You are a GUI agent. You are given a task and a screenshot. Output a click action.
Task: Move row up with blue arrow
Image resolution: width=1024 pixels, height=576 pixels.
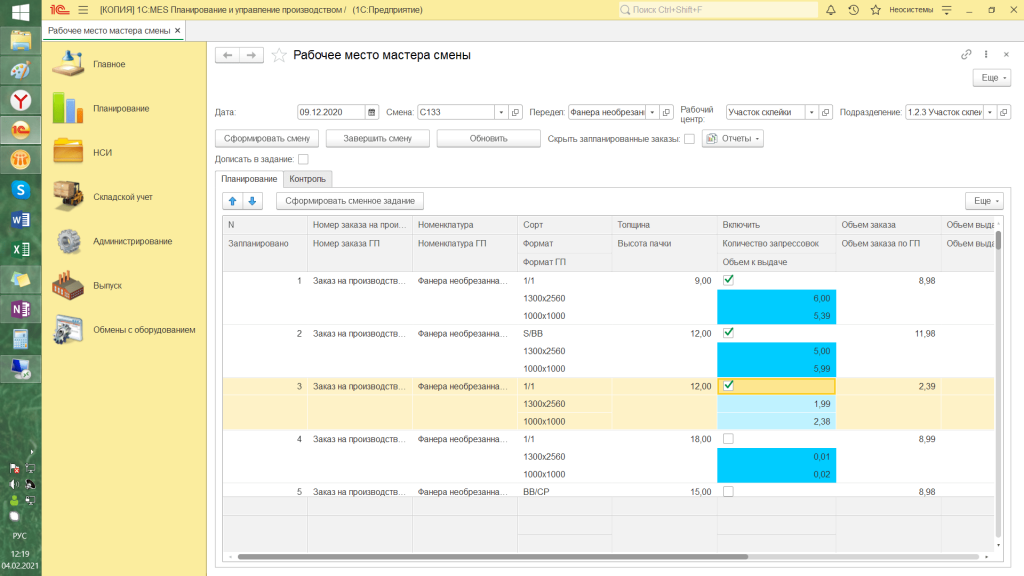click(x=232, y=201)
